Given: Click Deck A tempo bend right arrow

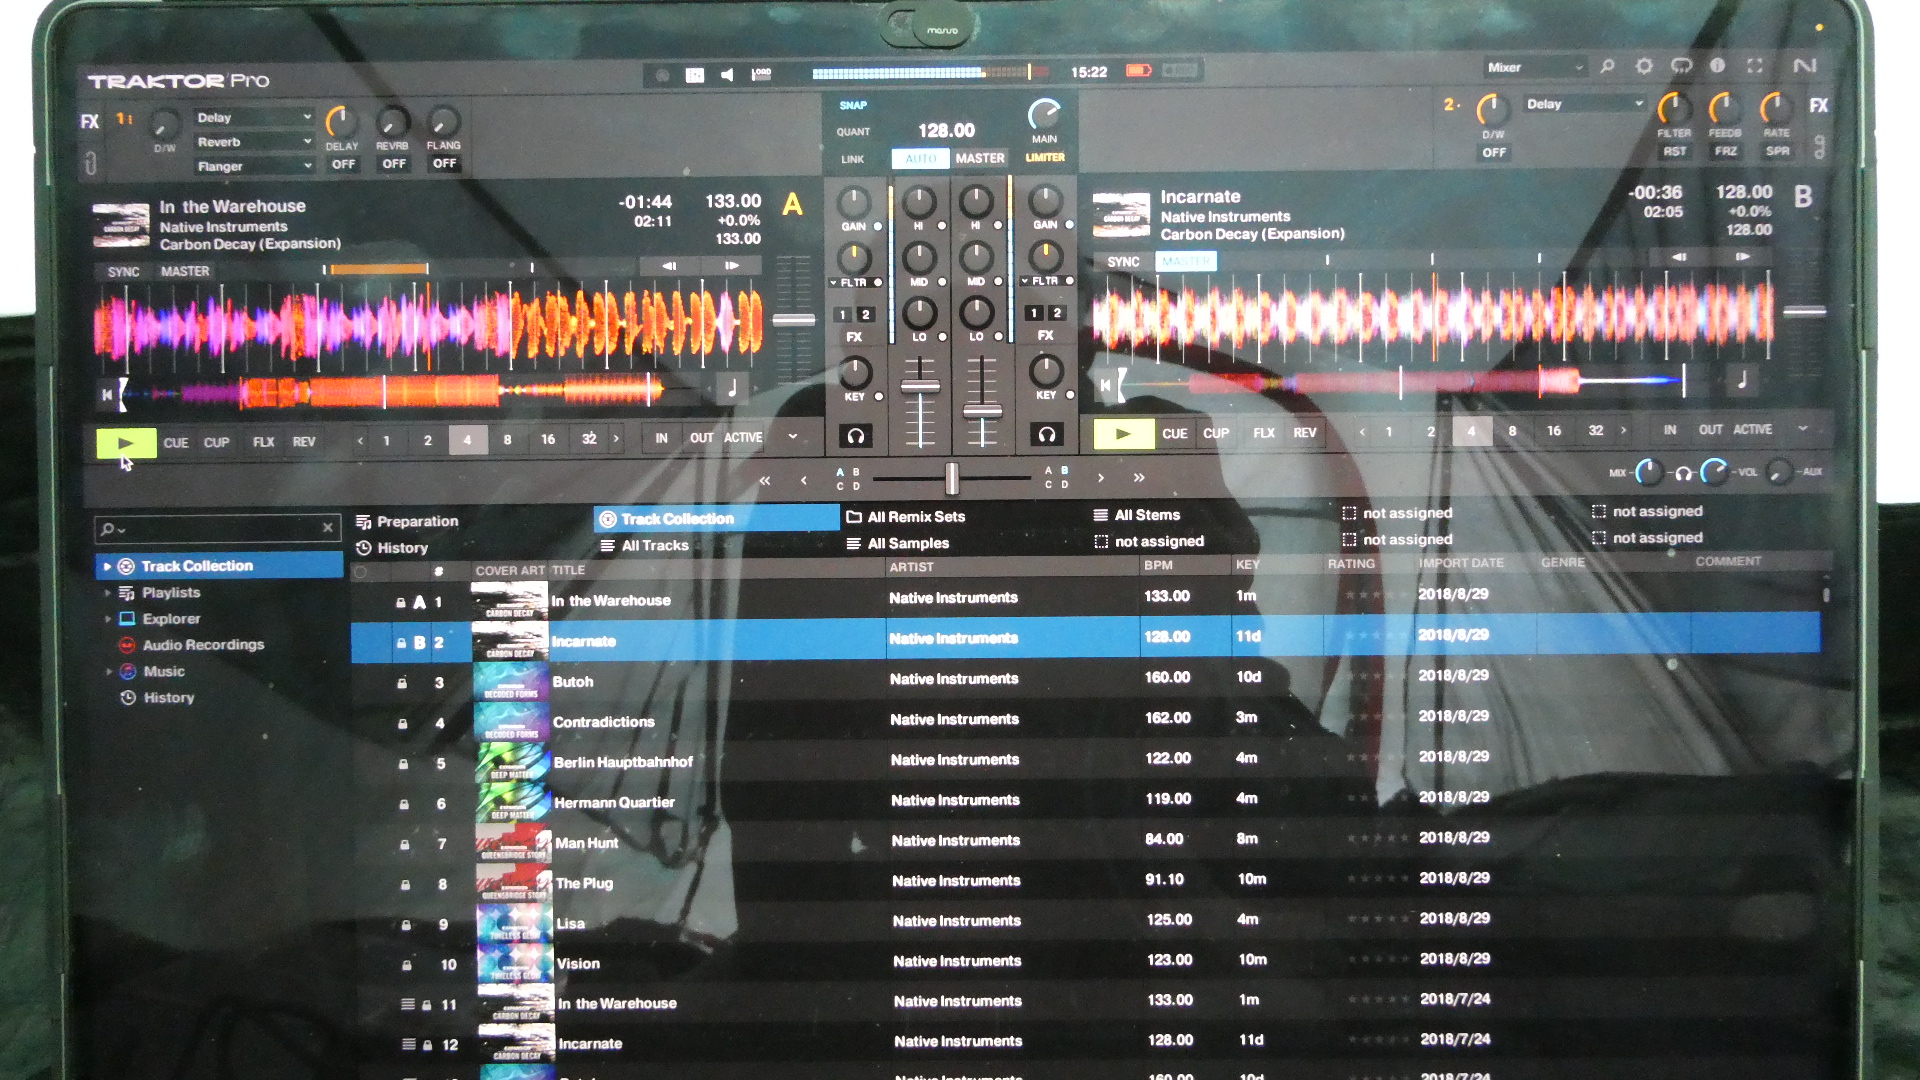Looking at the screenshot, I should pyautogui.click(x=732, y=266).
